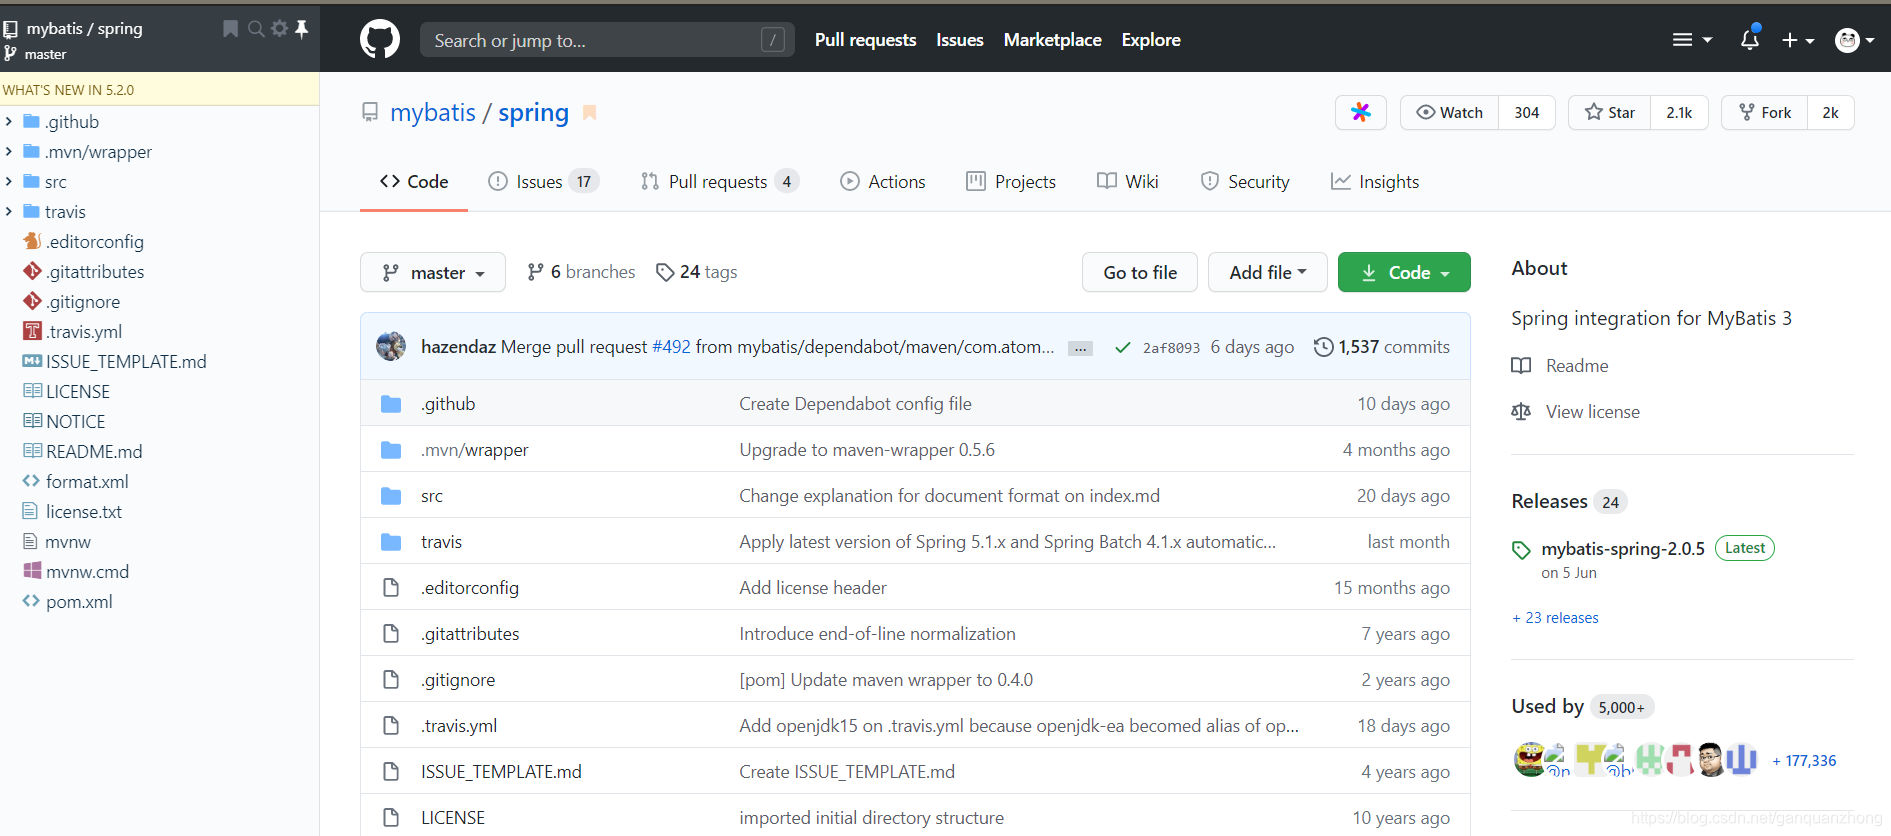
Task: Open Readme link in About
Action: pos(1561,366)
